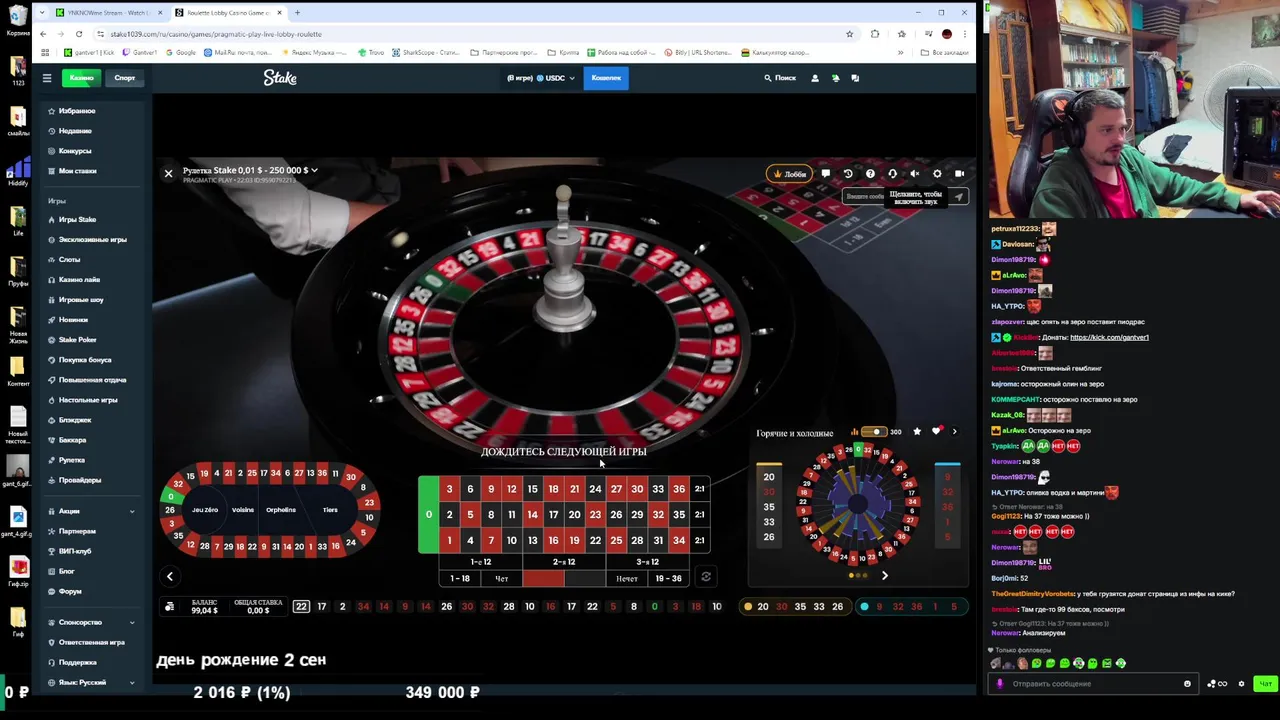
Task: Bet on the 1 - 18 field
Action: [460, 578]
